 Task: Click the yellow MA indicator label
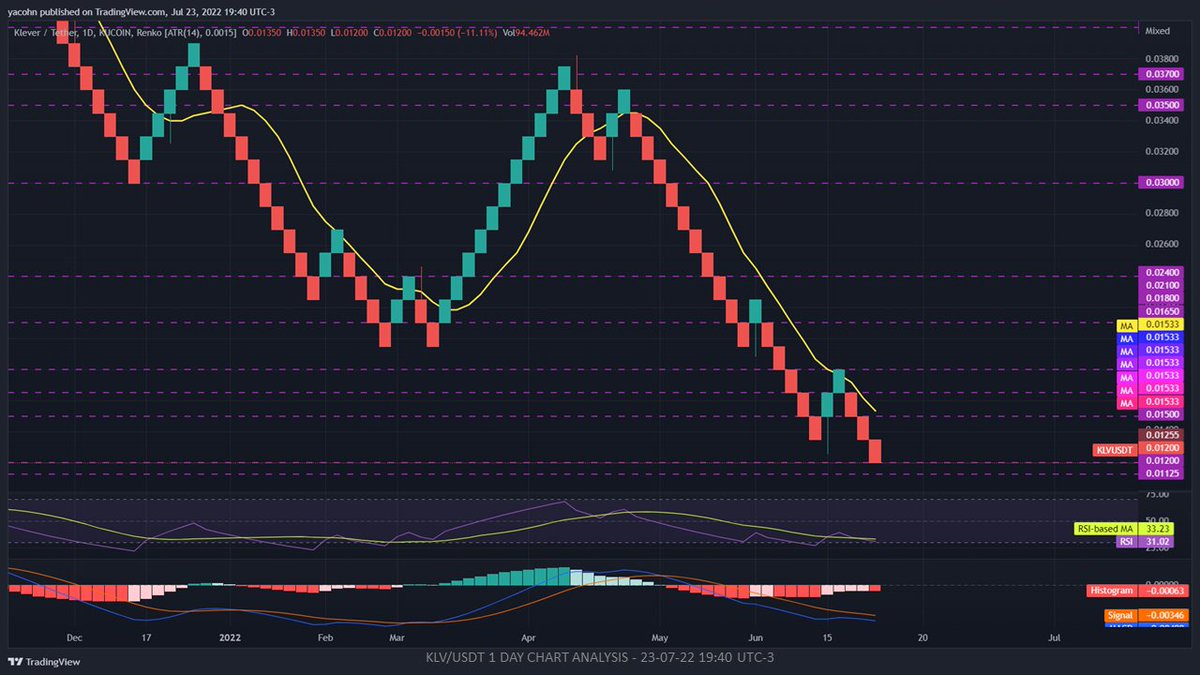point(1125,325)
